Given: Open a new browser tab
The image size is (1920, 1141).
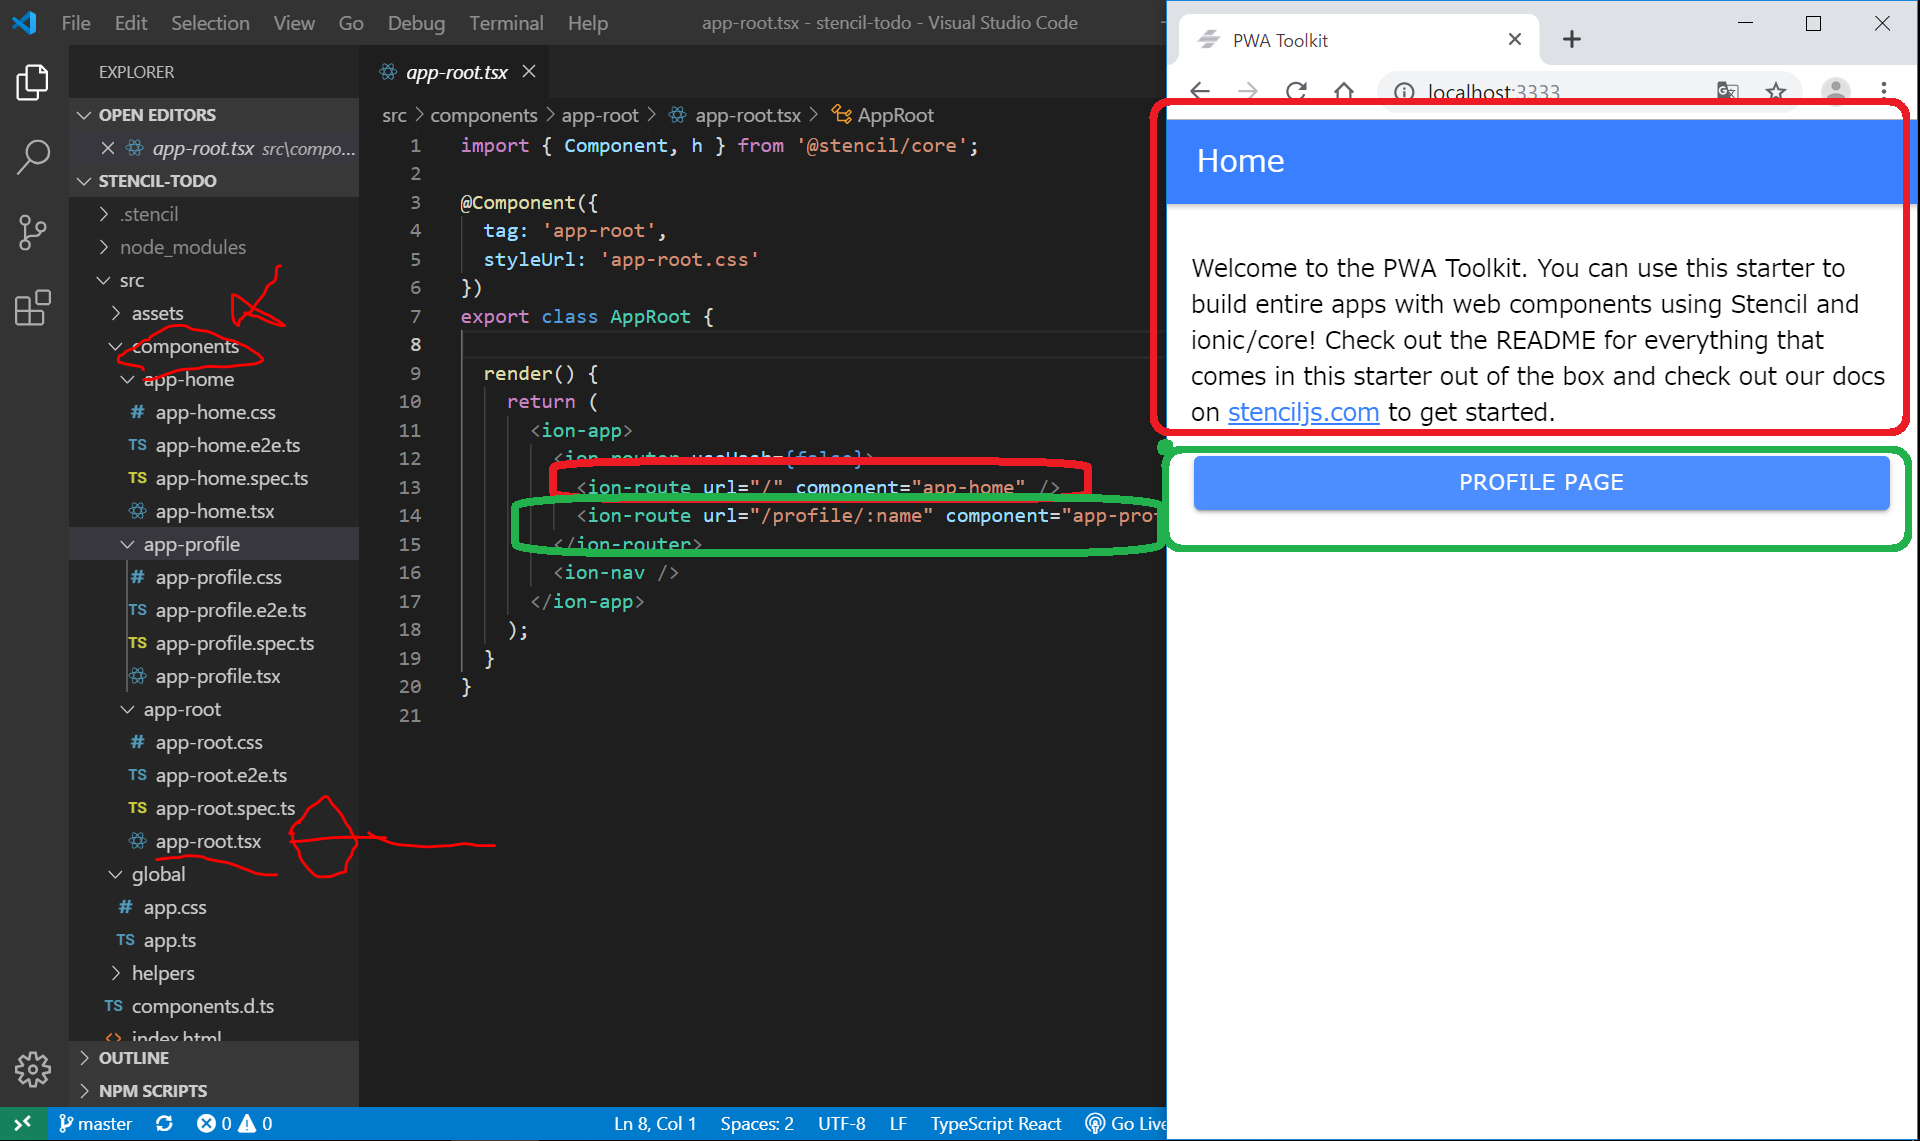Looking at the screenshot, I should coord(1572,39).
